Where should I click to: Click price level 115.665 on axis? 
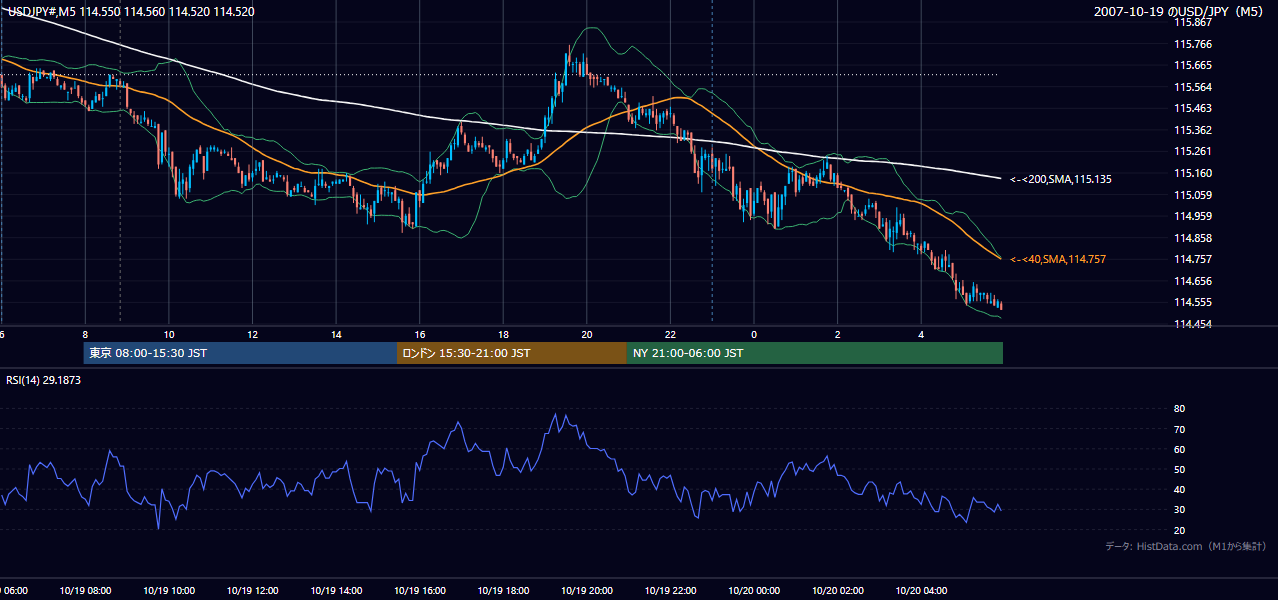coord(1191,65)
